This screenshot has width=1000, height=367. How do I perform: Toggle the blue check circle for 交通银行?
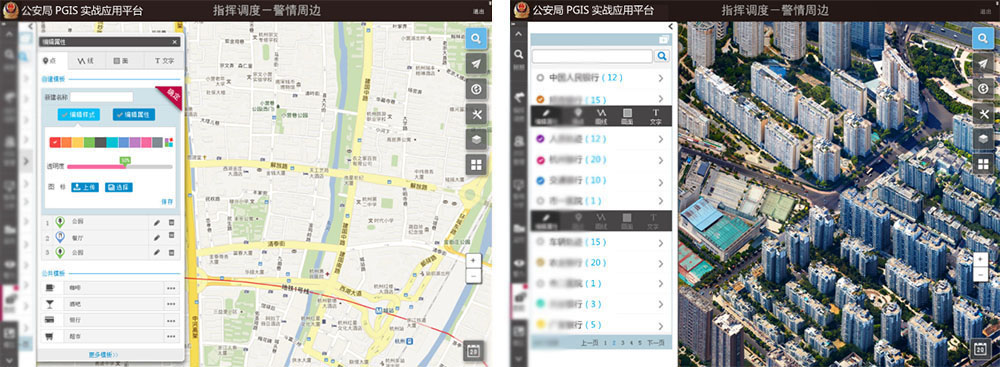coord(540,181)
